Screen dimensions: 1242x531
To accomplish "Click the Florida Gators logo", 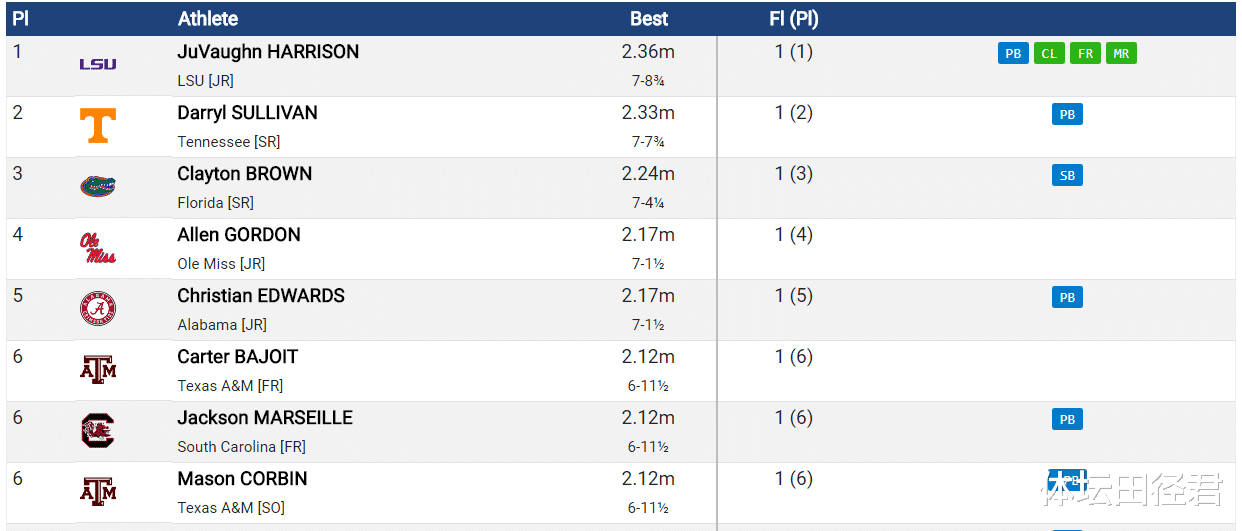I will (98, 187).
